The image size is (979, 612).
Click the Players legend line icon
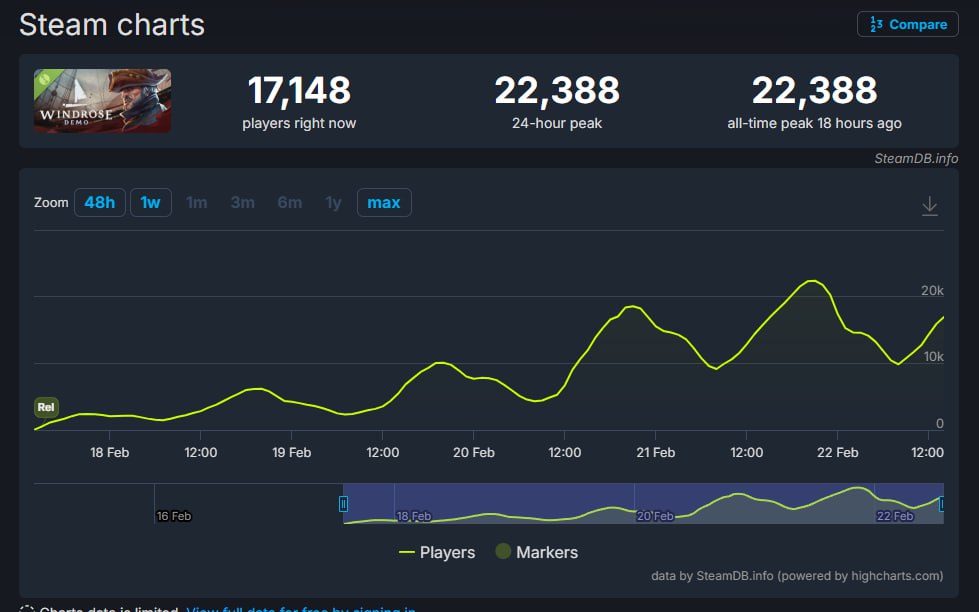pyautogui.click(x=406, y=552)
